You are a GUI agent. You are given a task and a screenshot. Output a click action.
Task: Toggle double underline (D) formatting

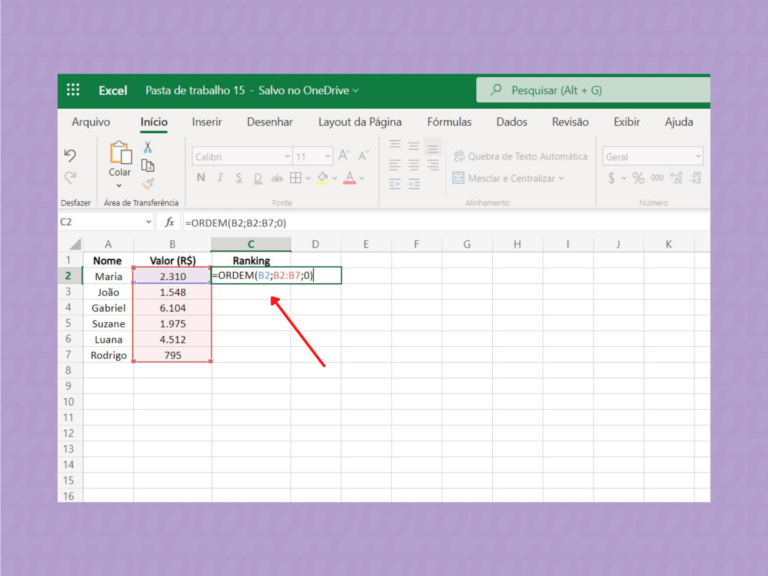pos(258,178)
